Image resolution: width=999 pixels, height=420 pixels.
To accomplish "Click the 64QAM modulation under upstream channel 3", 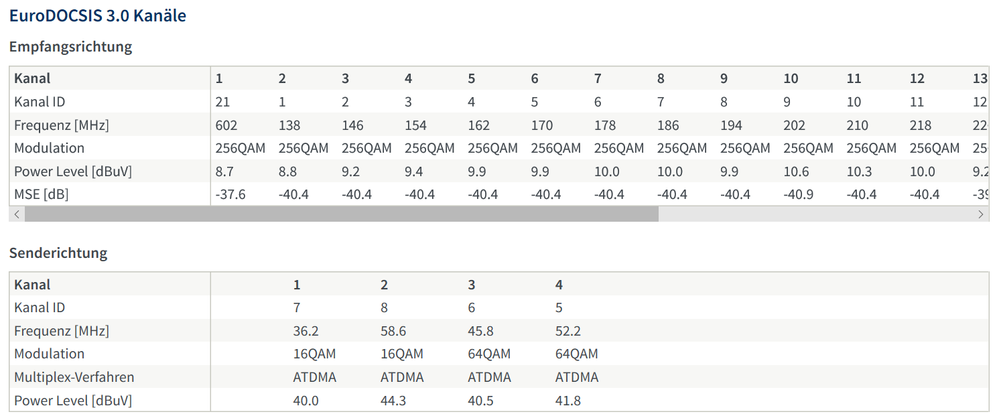I will 489,354.
